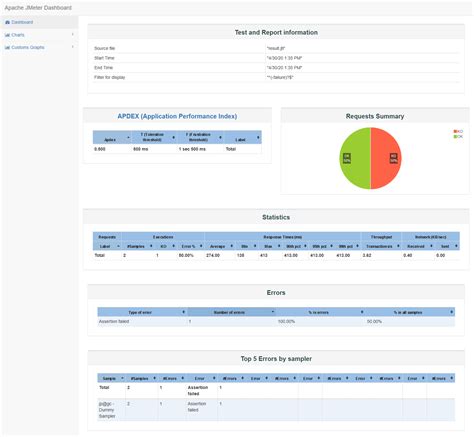
Task: Toggle the KO legend entry in pie chart
Action: (x=458, y=132)
